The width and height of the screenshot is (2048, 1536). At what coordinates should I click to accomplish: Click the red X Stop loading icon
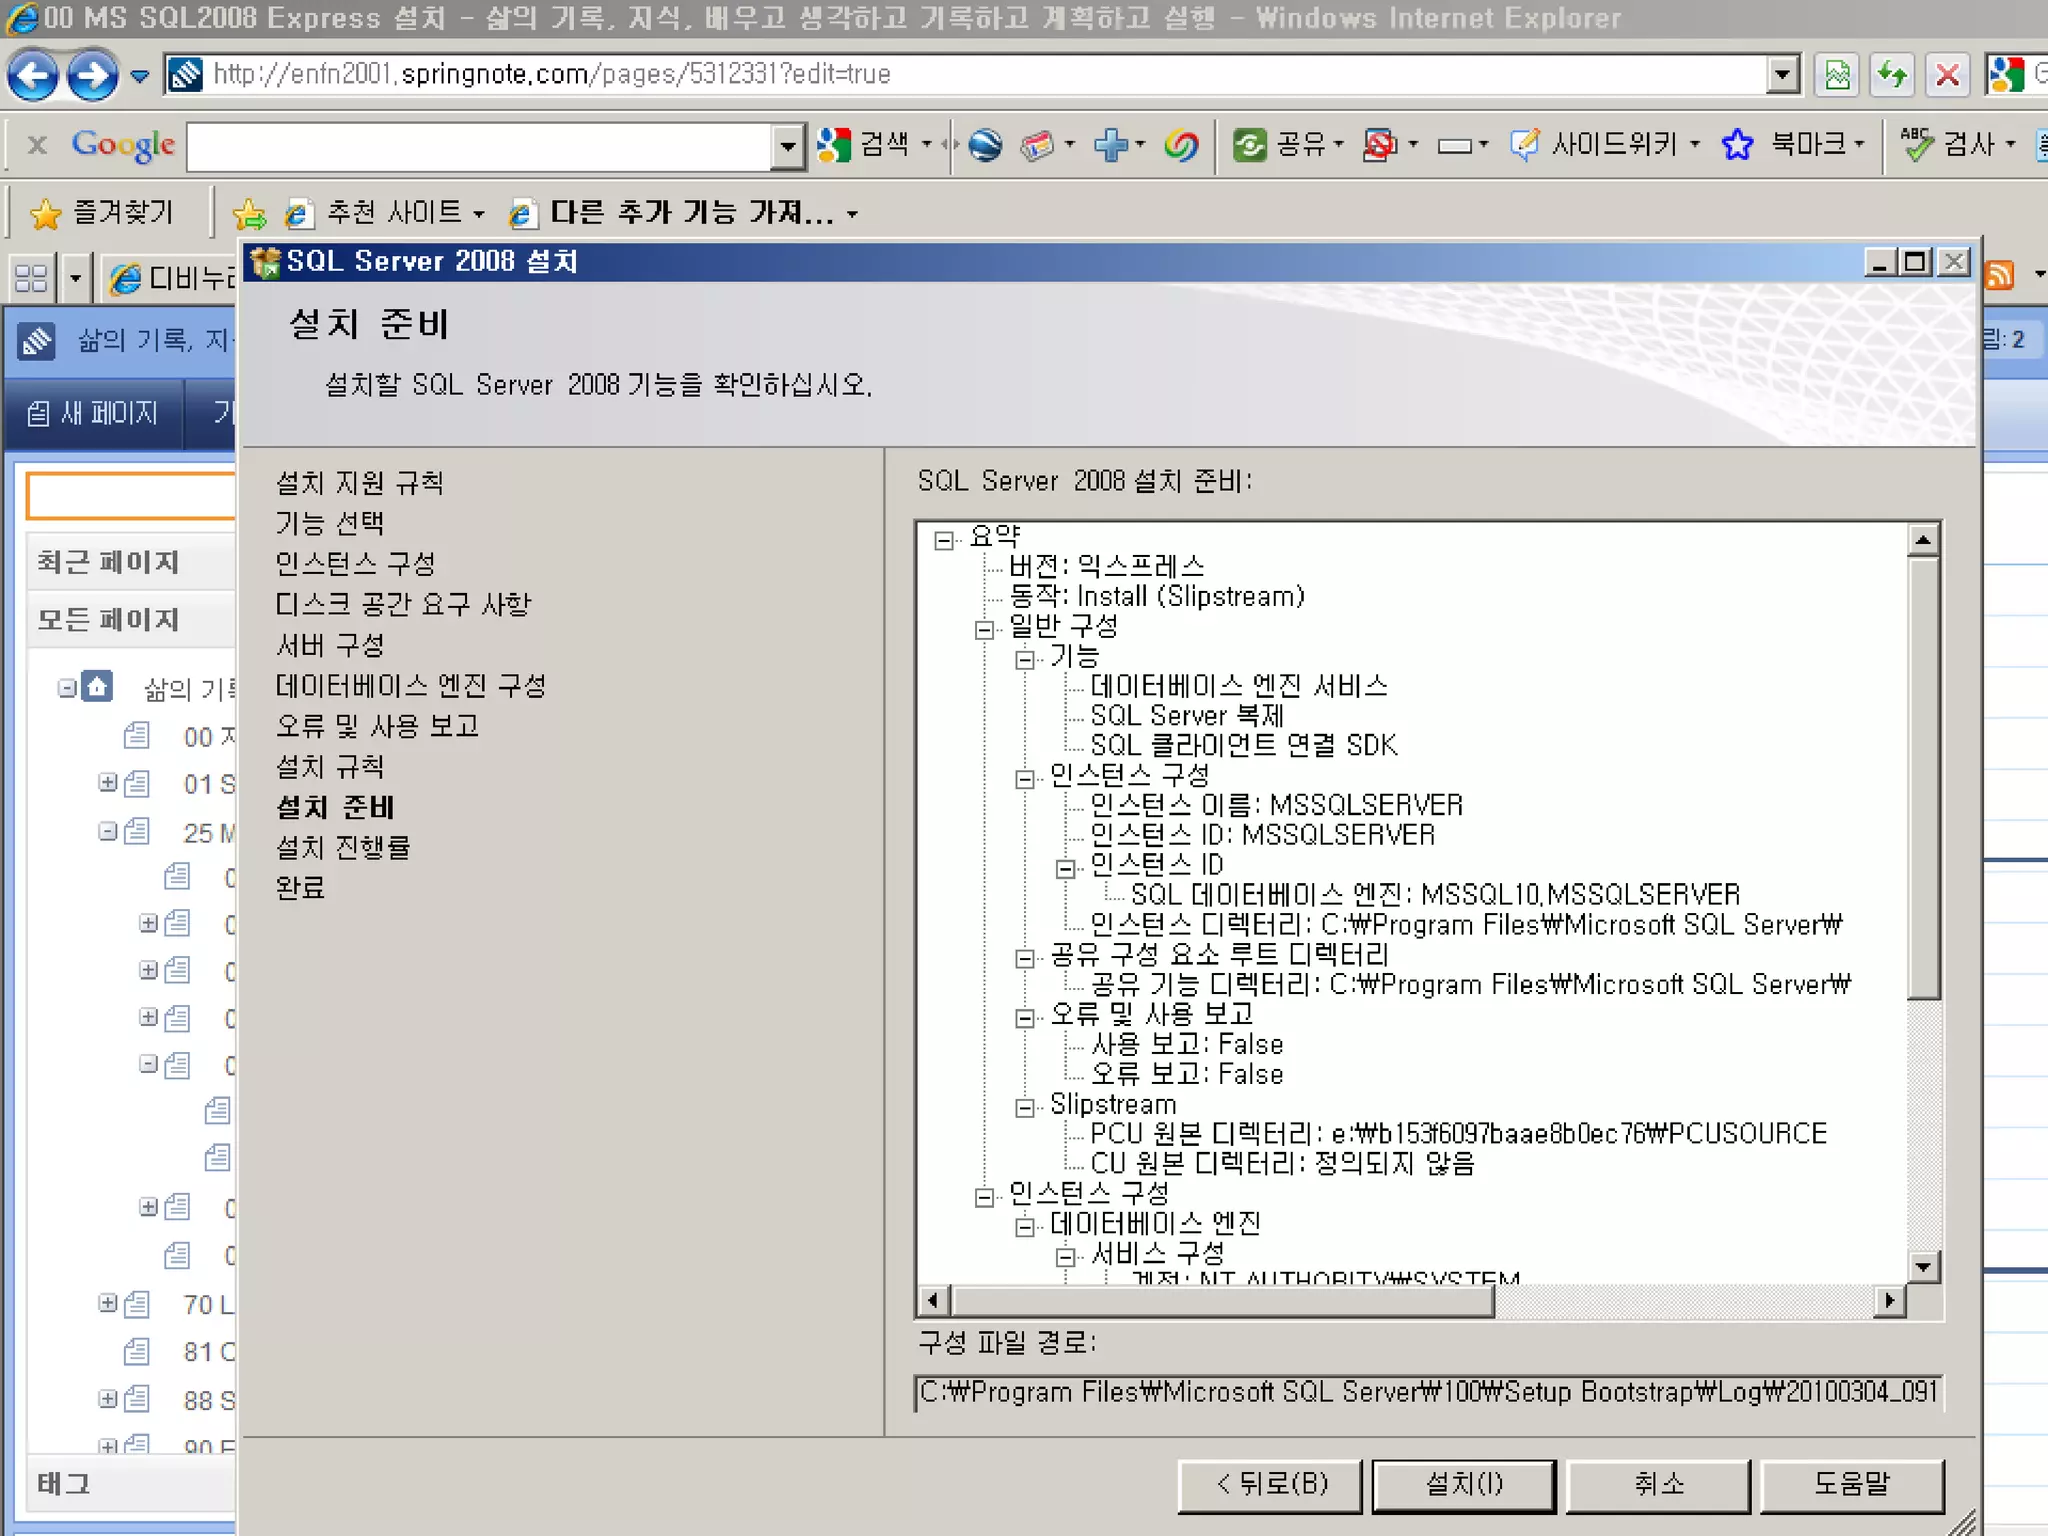coord(1946,75)
